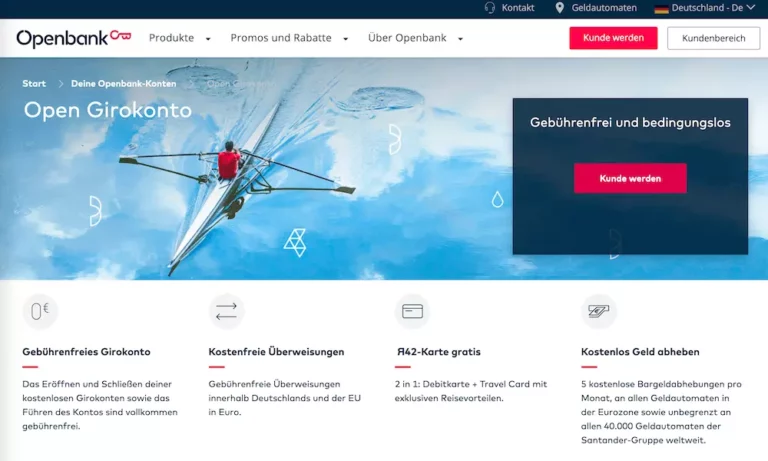The image size is (768, 461).
Task: Click the cash withdrawal icon
Action: click(599, 311)
